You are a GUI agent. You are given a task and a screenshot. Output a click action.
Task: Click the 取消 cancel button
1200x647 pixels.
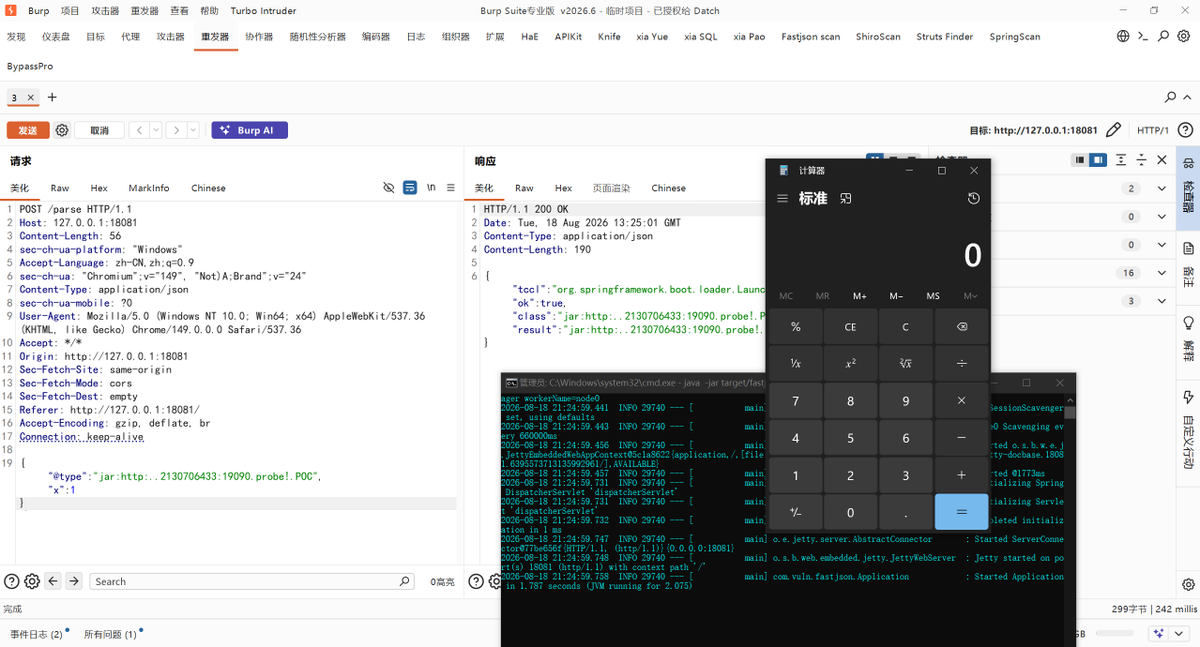click(x=99, y=130)
